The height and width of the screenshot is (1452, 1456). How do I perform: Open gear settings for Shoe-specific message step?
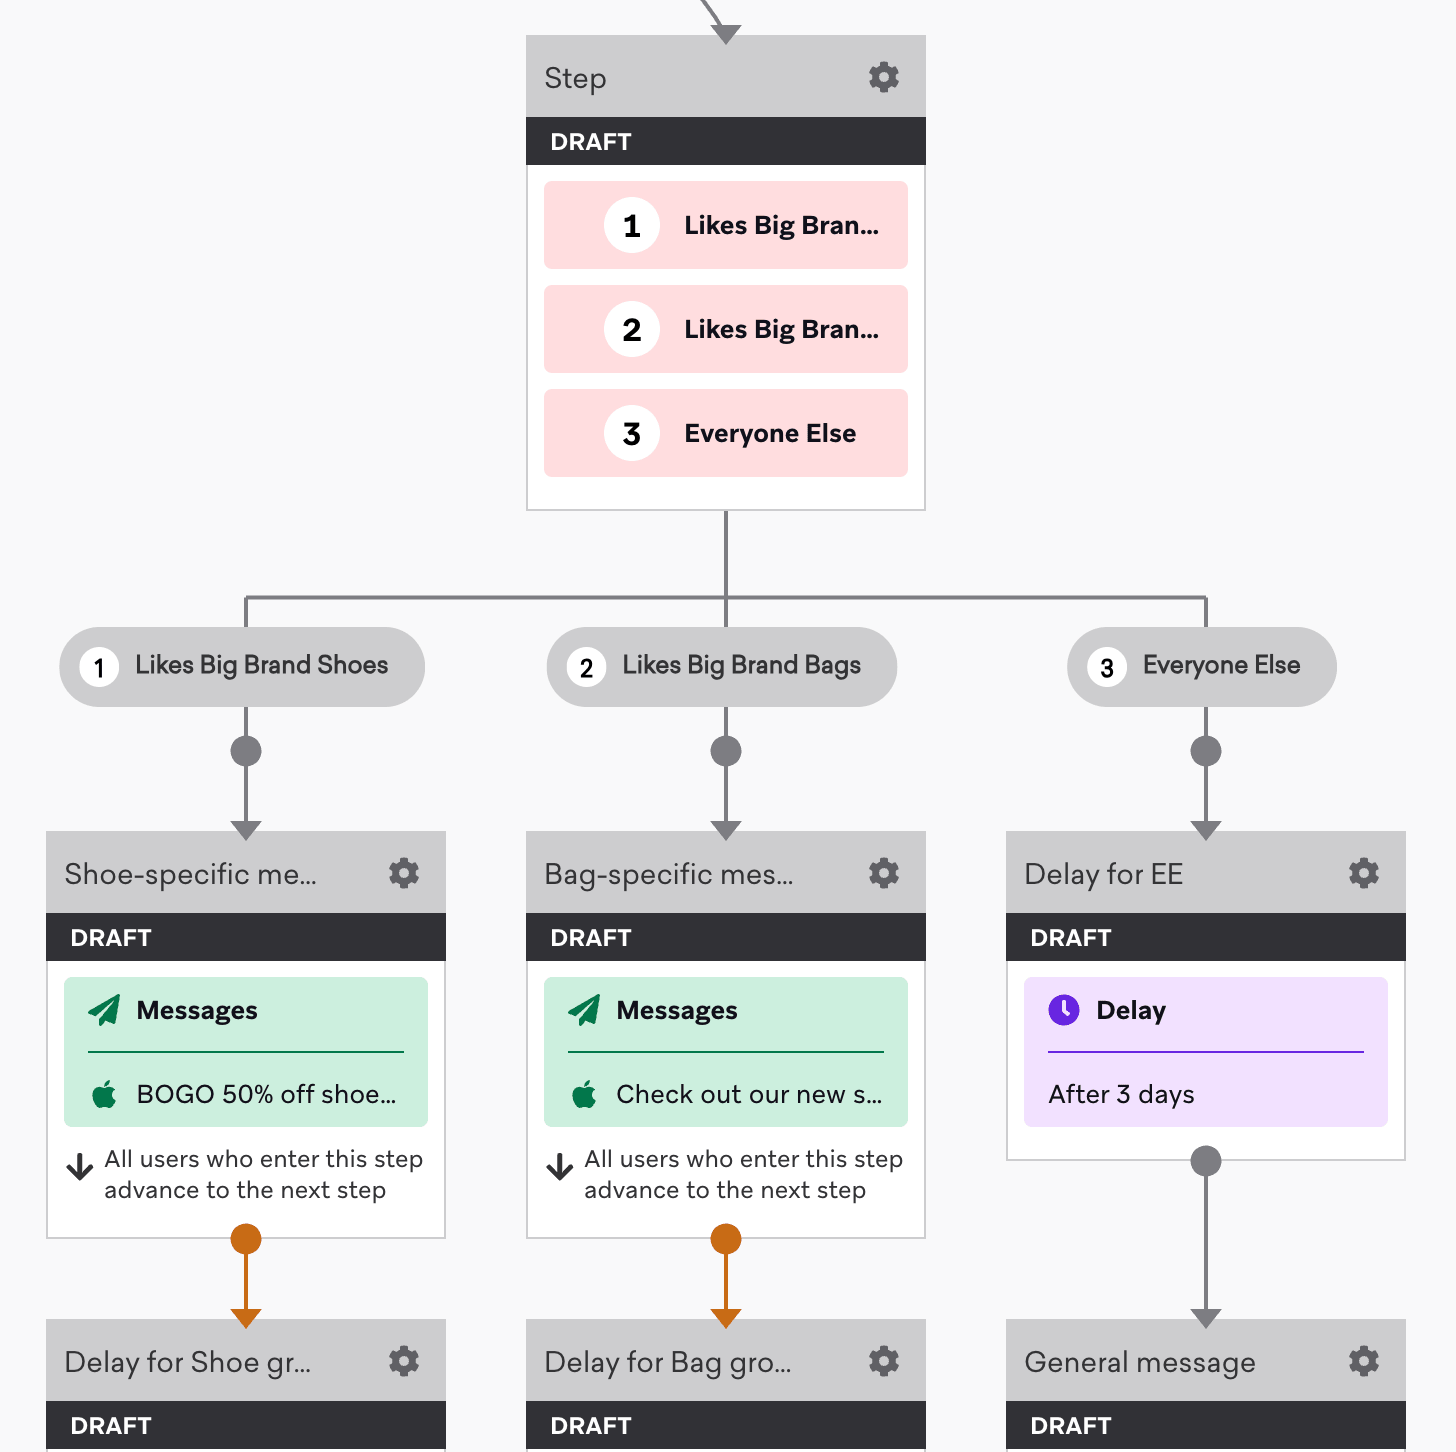403,873
